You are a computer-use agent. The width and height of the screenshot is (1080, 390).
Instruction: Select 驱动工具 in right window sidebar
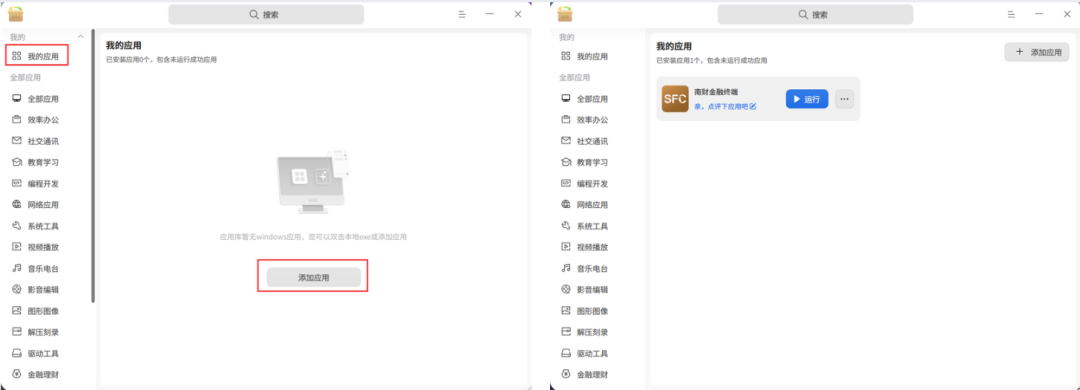pos(585,353)
